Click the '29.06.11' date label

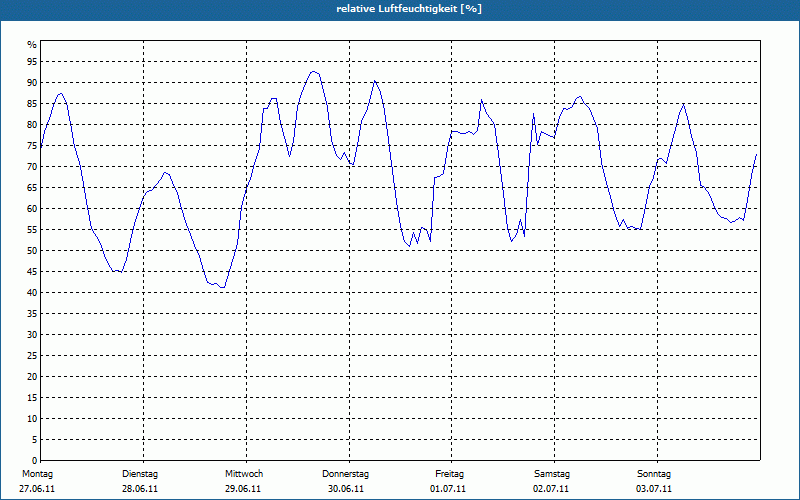(x=243, y=489)
